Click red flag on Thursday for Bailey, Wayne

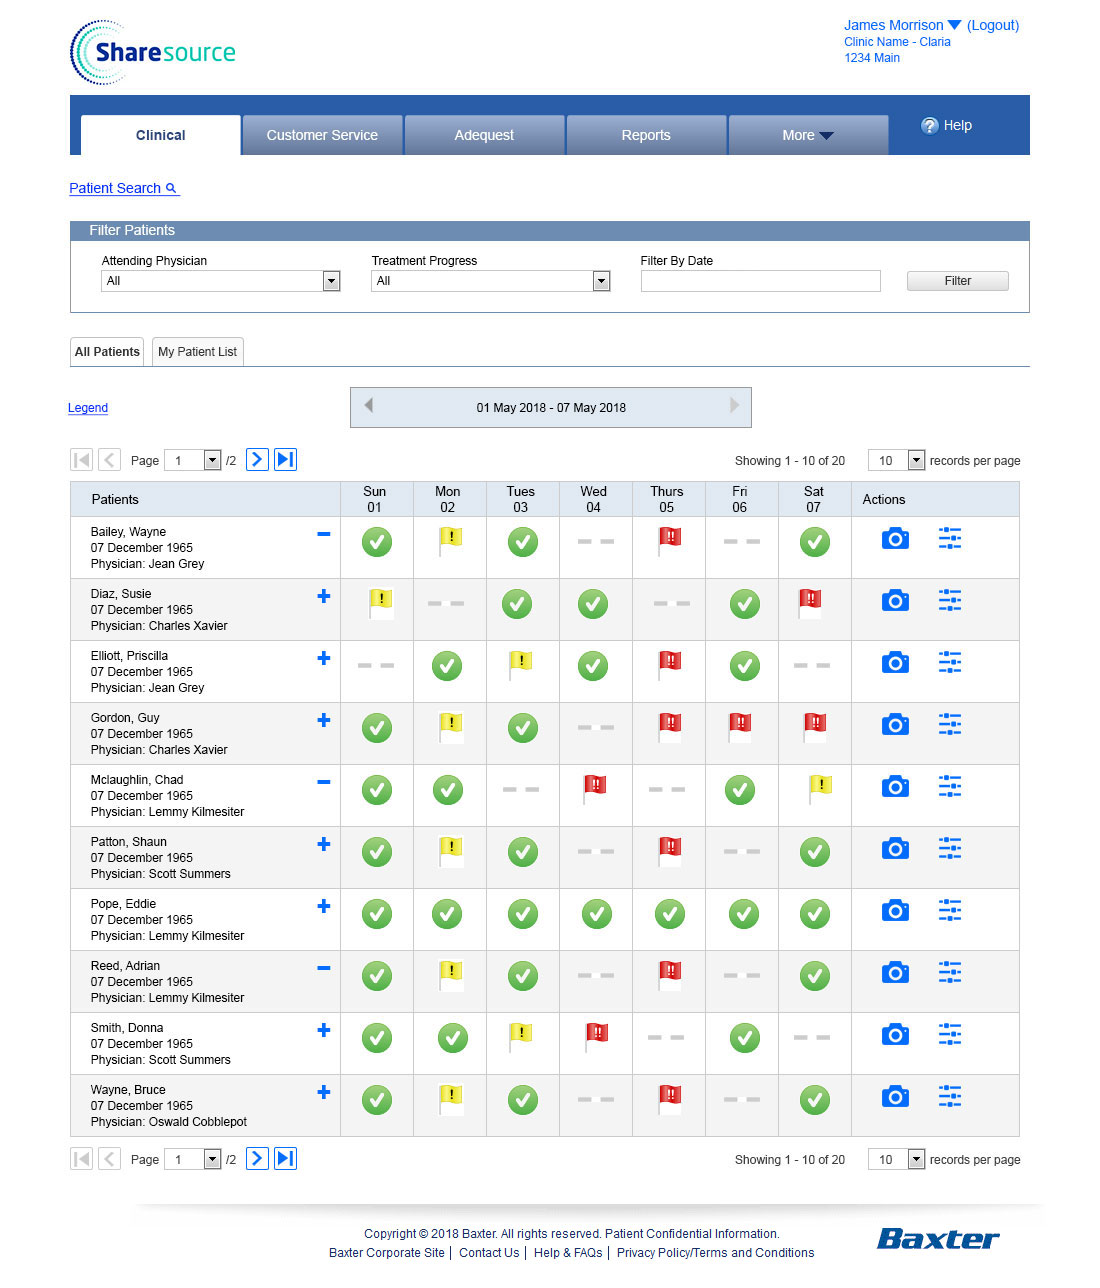click(670, 541)
